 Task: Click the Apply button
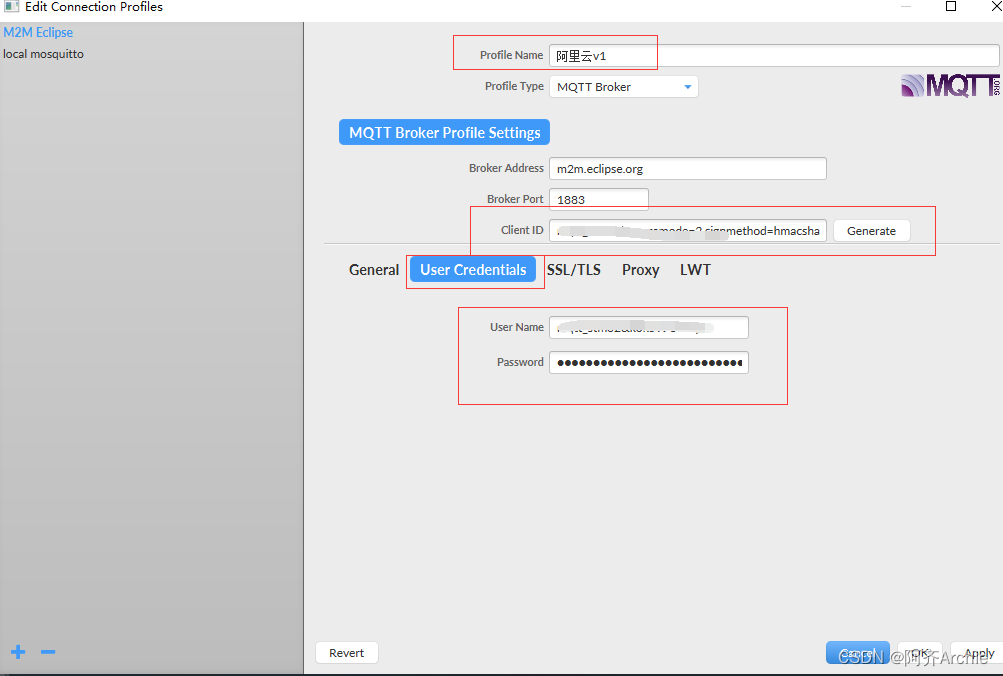[976, 653]
